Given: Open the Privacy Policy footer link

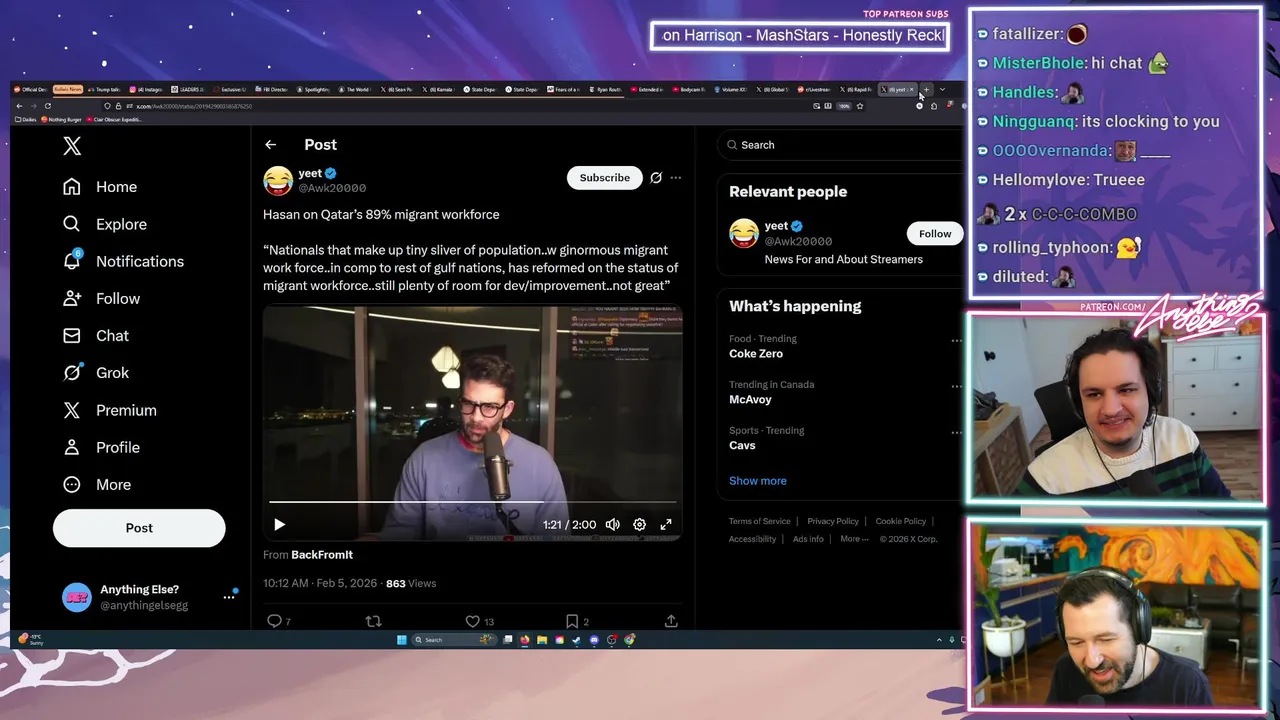Looking at the screenshot, I should tap(833, 521).
